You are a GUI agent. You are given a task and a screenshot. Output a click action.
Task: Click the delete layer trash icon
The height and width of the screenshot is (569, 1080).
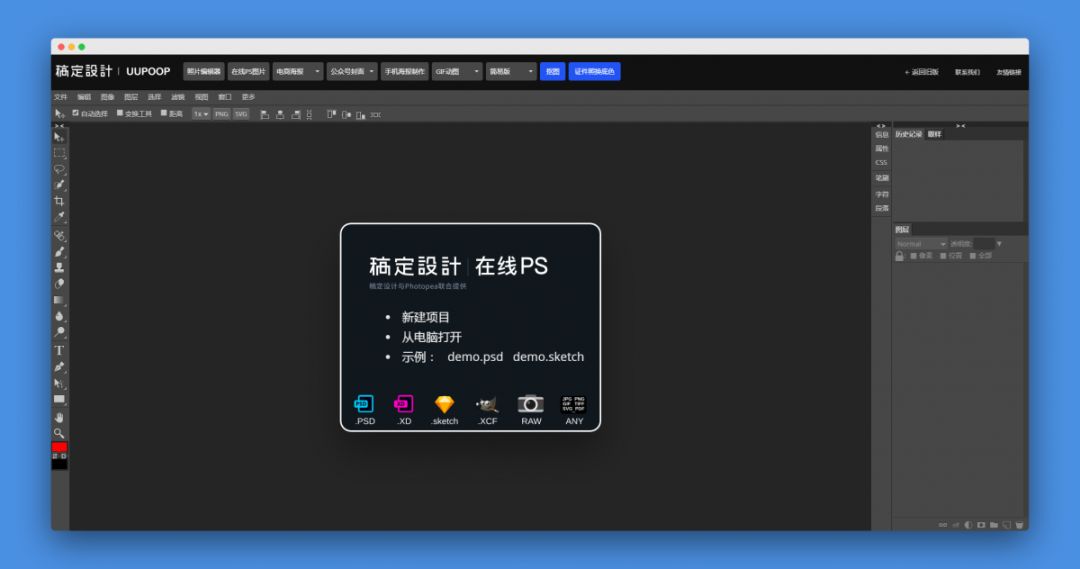(1019, 525)
